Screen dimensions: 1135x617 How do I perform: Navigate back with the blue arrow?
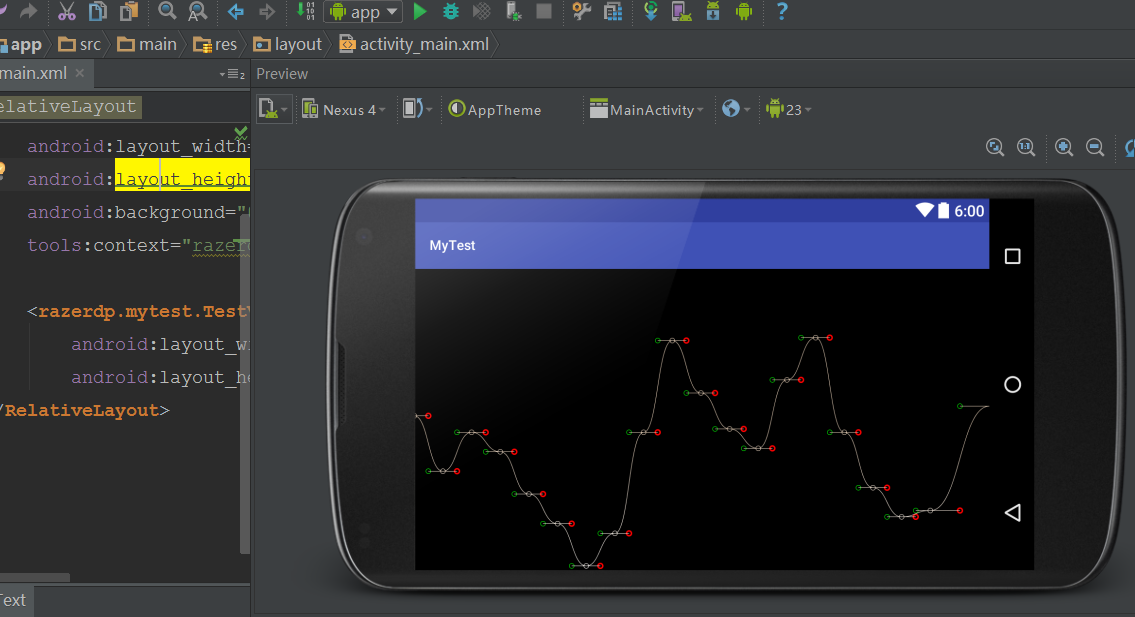[236, 12]
